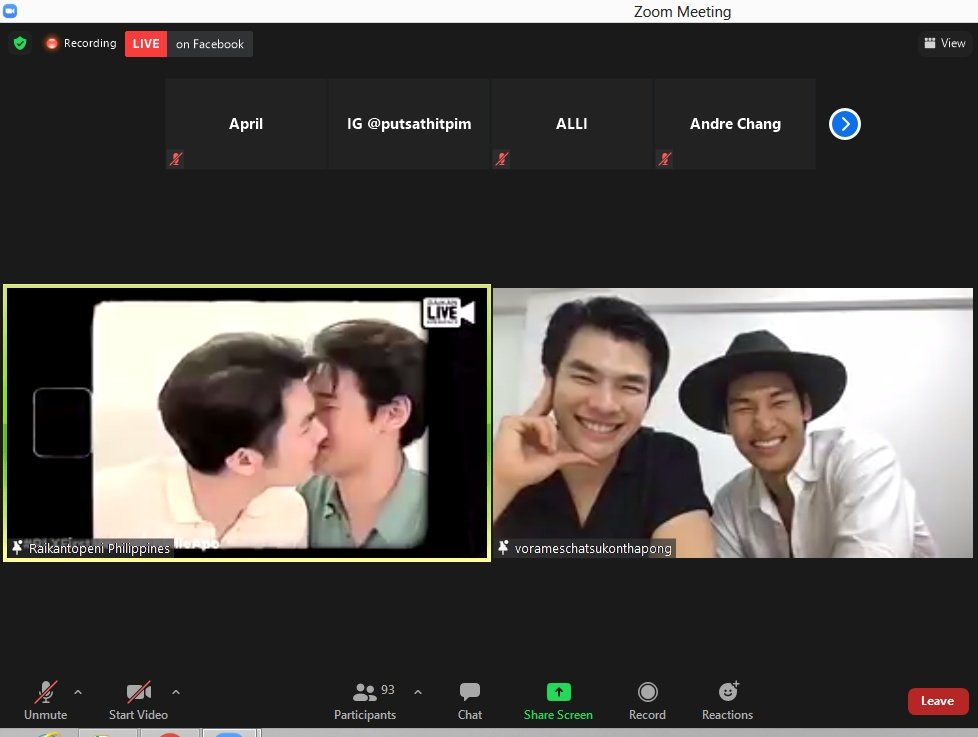Select Raikantopeni Philippines video tile
Screen dimensions: 978x737
coord(247,423)
